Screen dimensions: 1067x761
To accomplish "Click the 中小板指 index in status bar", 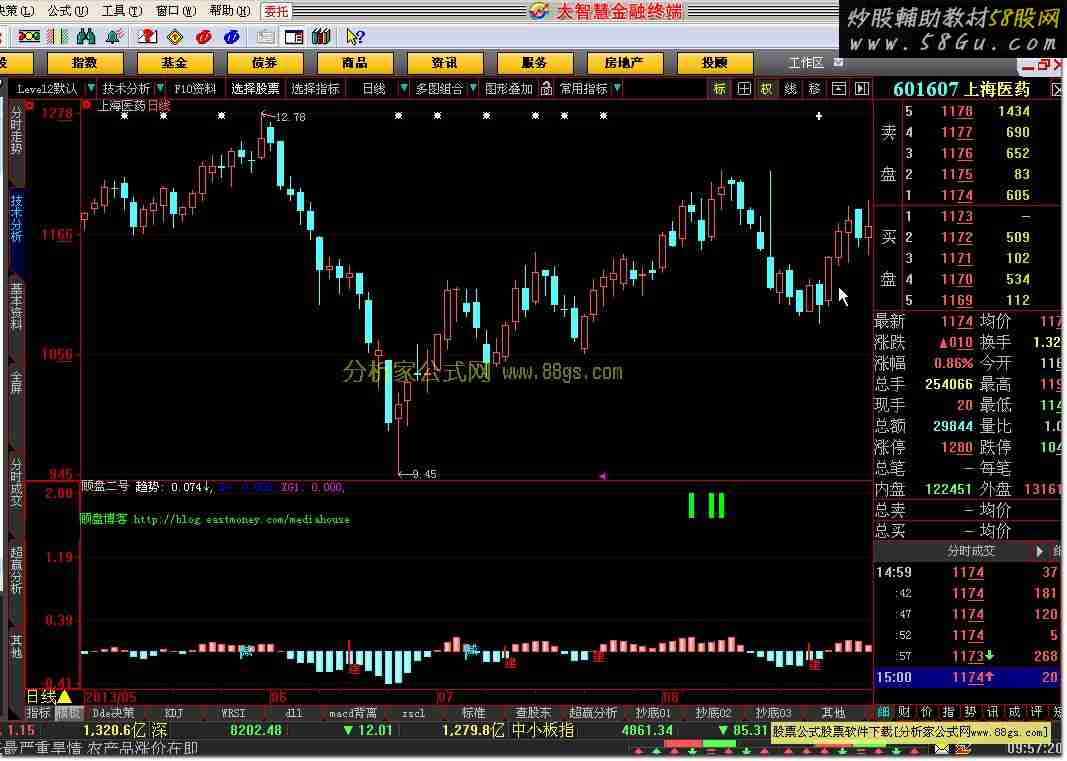I will pos(542,730).
